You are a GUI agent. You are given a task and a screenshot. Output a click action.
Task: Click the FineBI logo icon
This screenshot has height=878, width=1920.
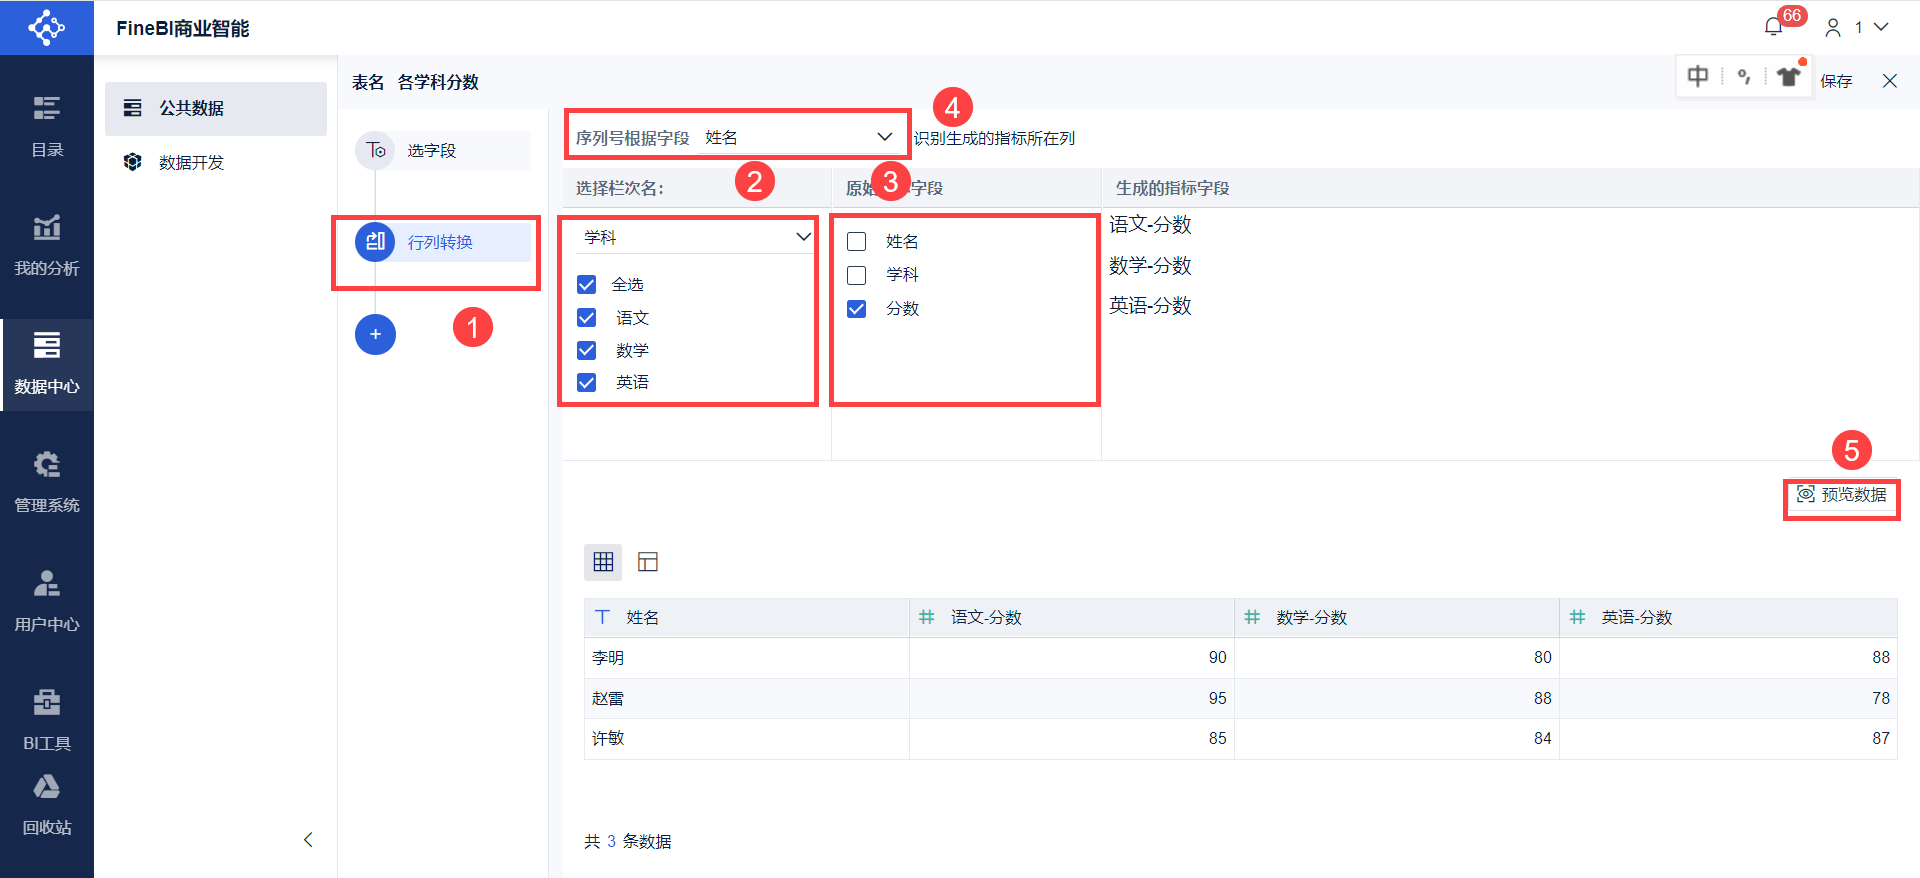pos(46,27)
